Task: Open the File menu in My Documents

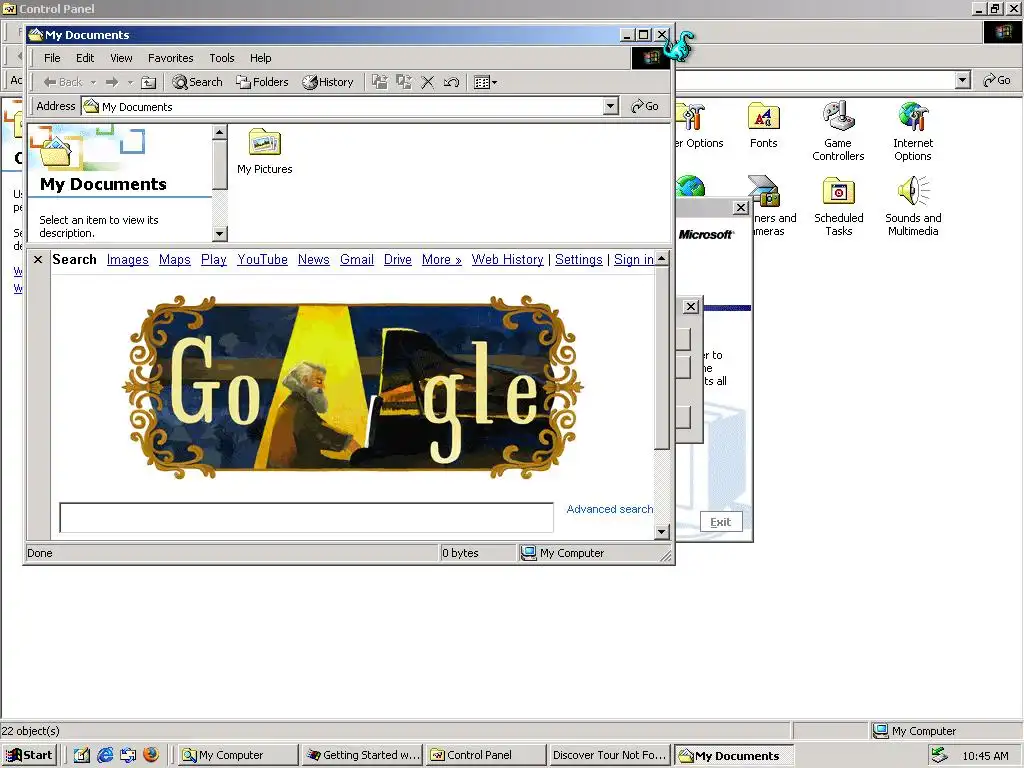Action: coord(52,58)
